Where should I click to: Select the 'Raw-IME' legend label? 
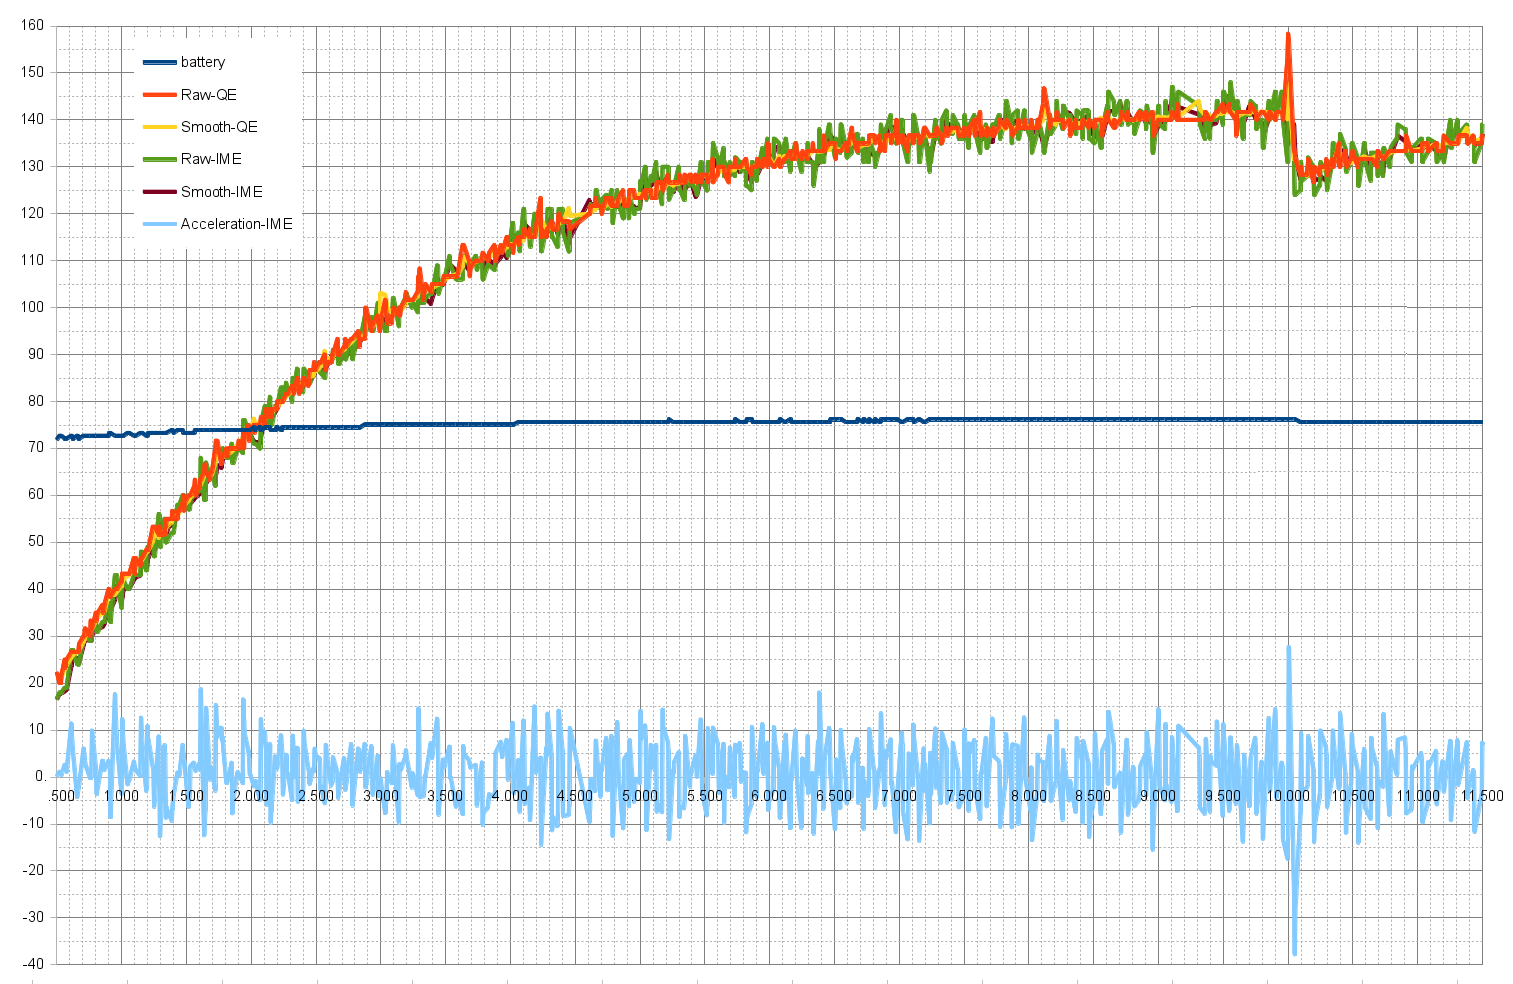click(211, 159)
